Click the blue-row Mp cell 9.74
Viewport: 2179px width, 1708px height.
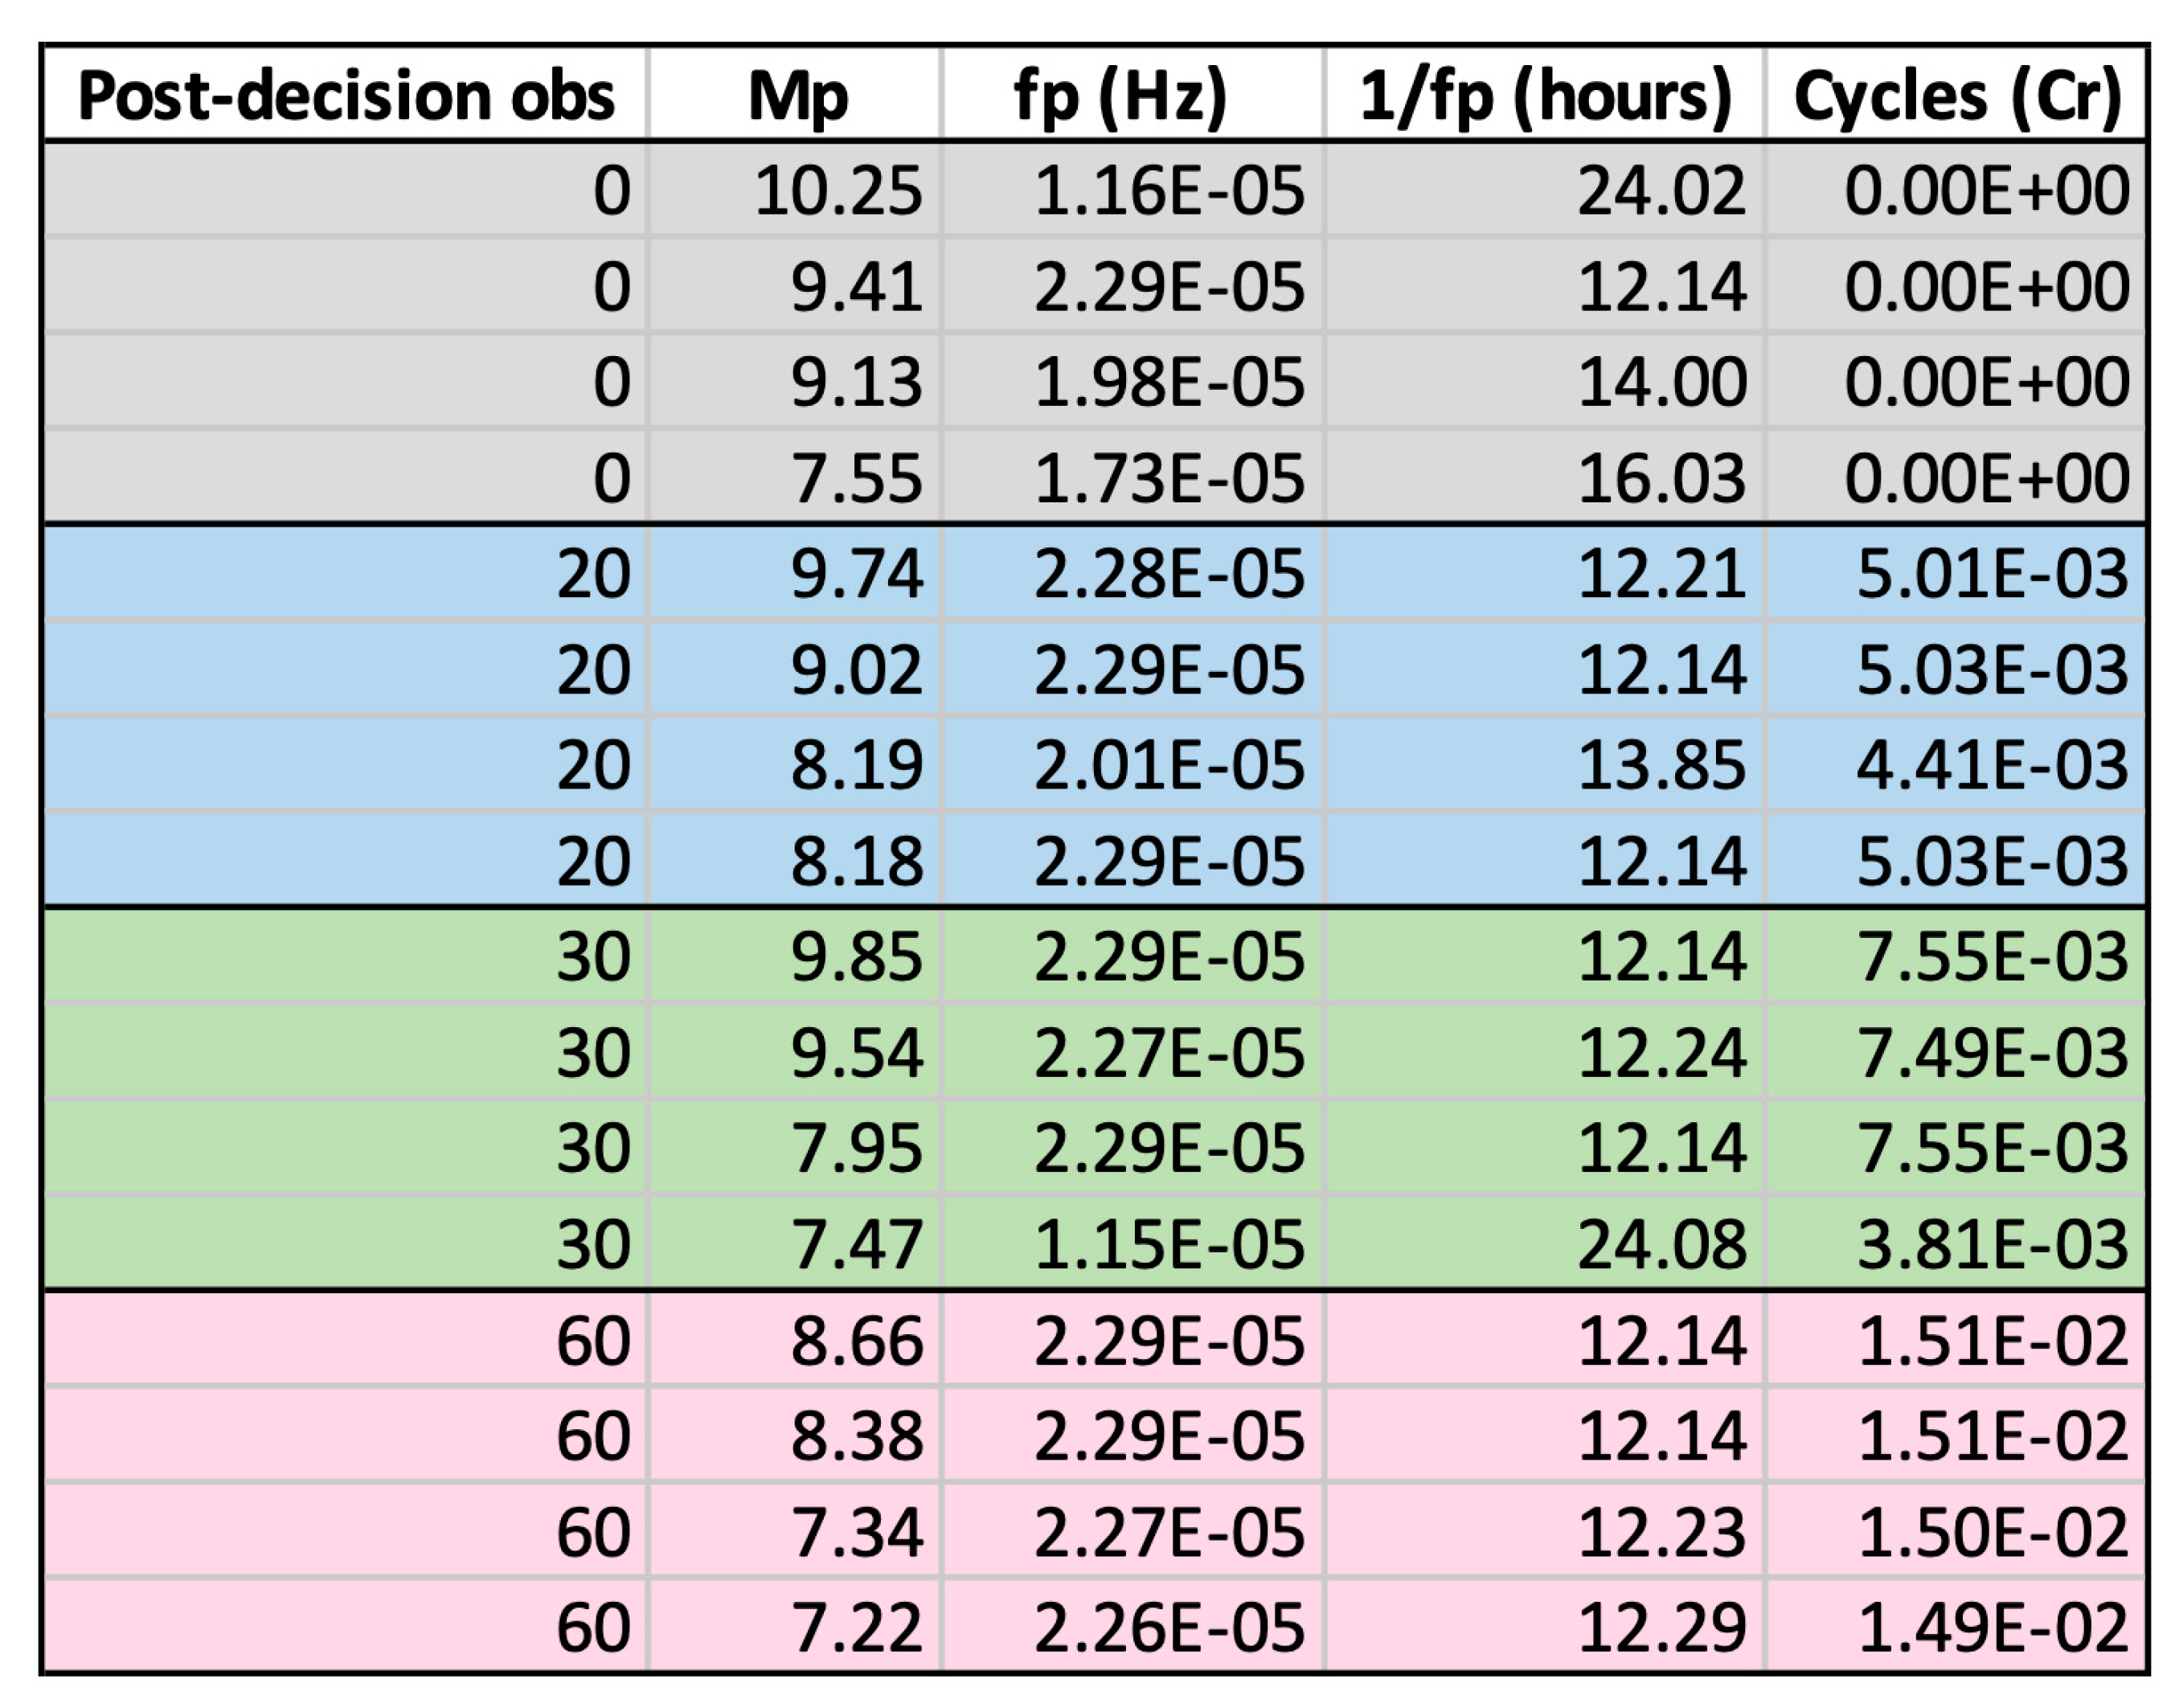coord(856,574)
